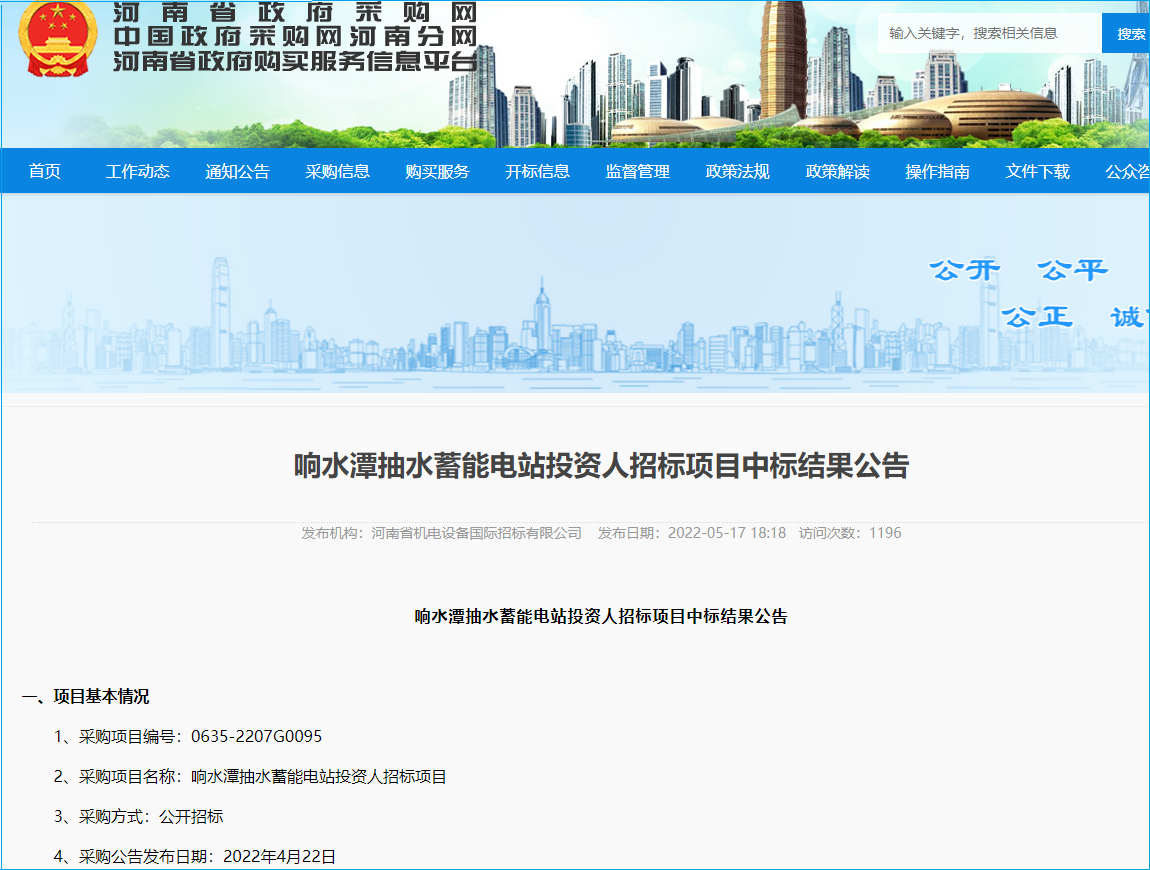Open 通知公告 in the navigation bar
The image size is (1150, 870).
tap(238, 172)
